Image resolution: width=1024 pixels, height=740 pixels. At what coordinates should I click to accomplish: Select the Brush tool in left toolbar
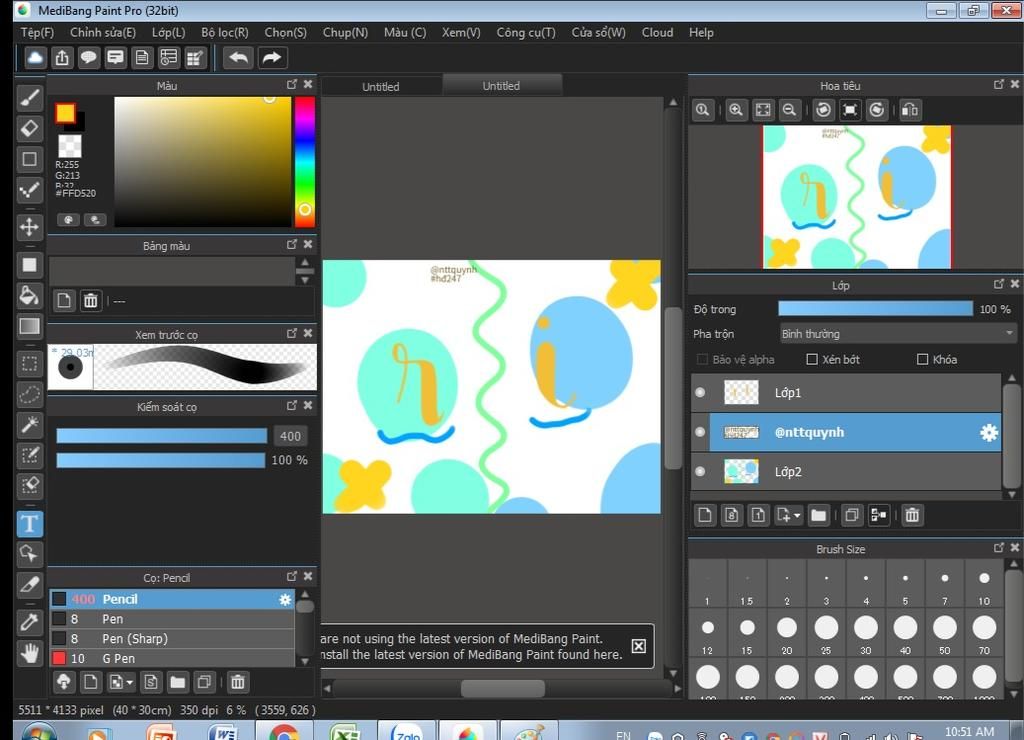coord(29,98)
